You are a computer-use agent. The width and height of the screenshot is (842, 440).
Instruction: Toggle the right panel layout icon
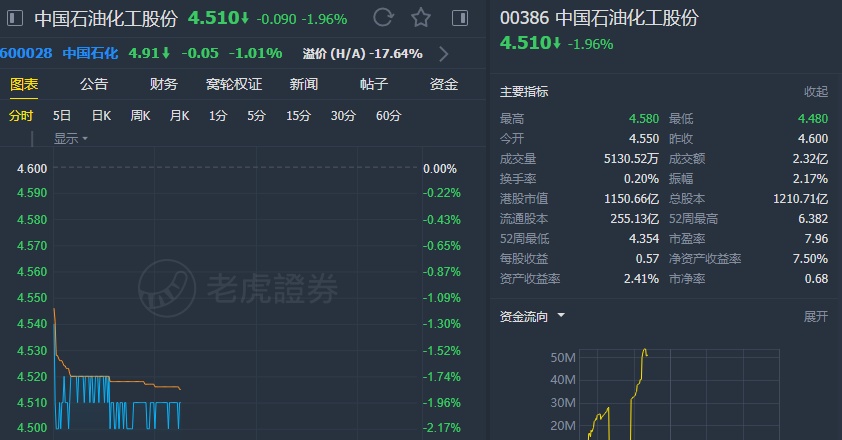click(x=460, y=18)
